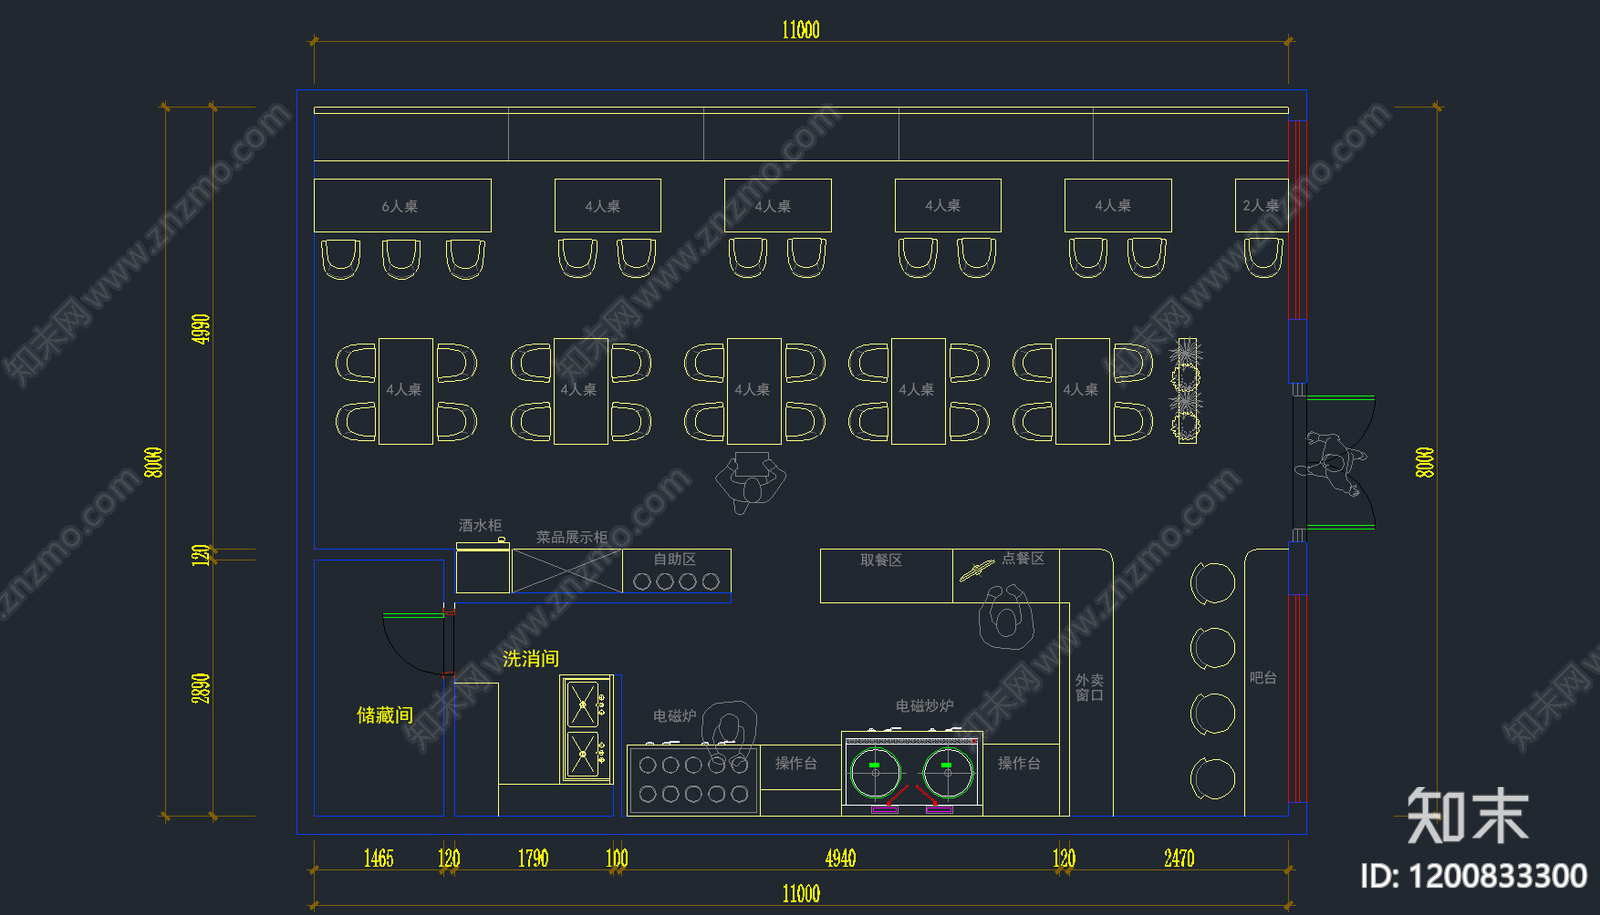Select the "洗消间" room label

530,658
